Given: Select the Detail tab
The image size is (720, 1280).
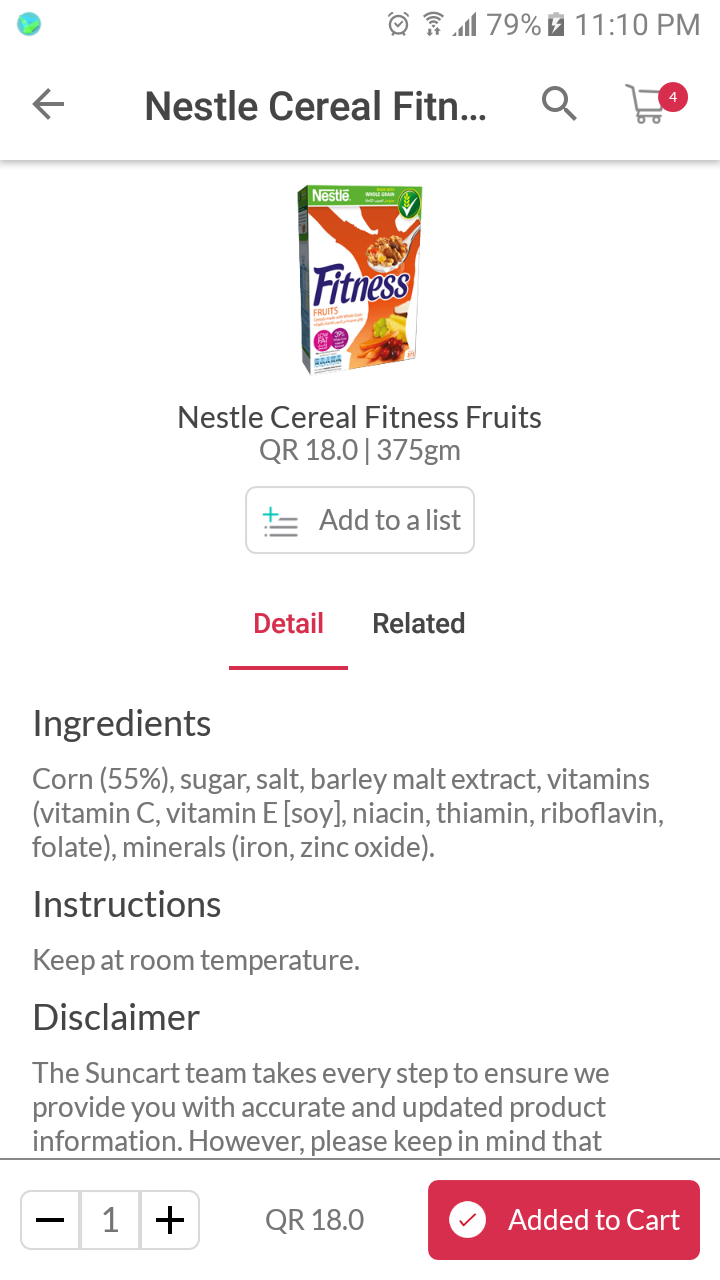Looking at the screenshot, I should tap(288, 624).
